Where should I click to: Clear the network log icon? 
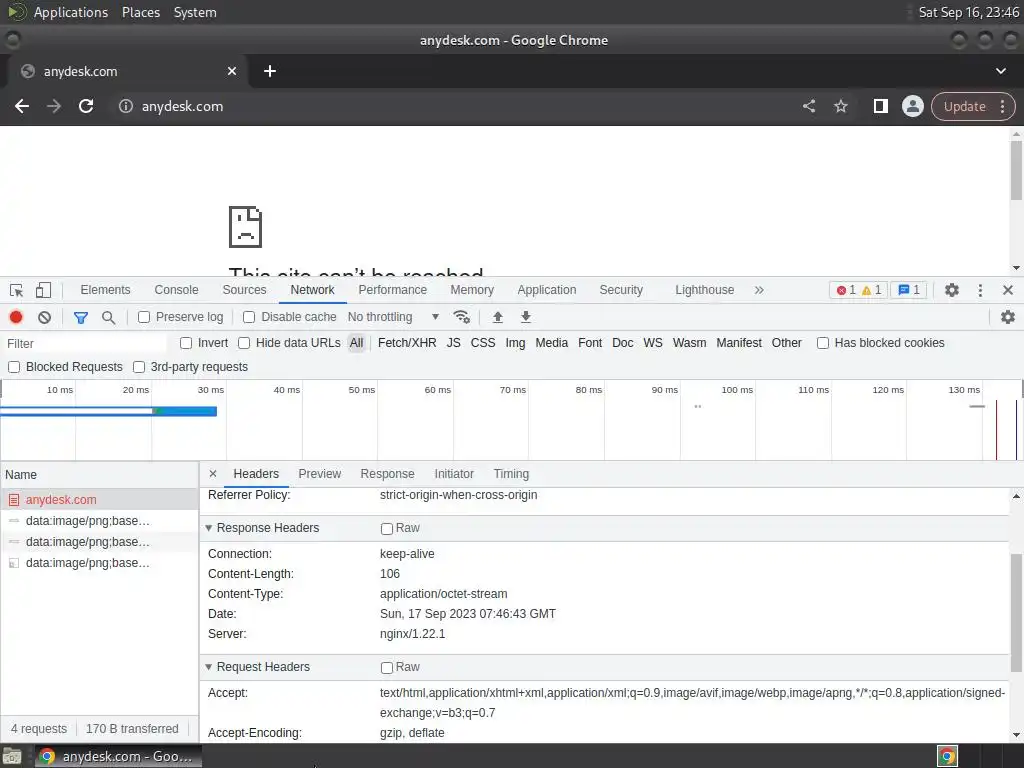coord(44,317)
